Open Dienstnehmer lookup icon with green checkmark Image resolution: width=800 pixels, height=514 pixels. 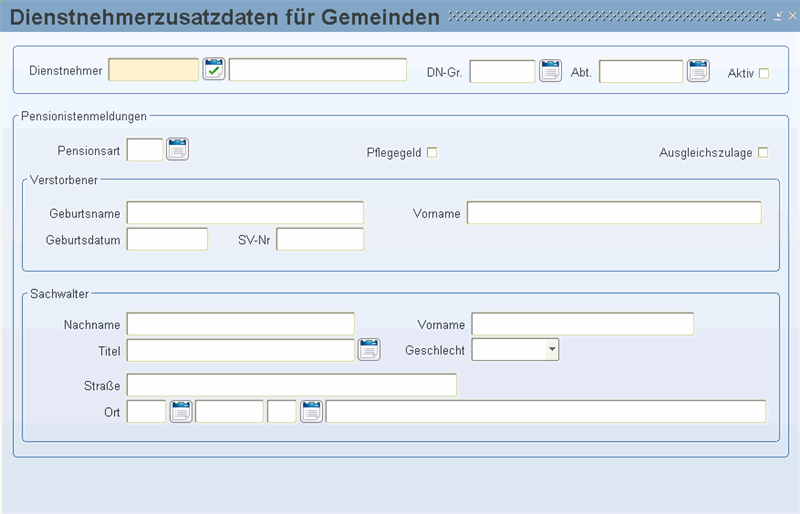click(x=214, y=69)
